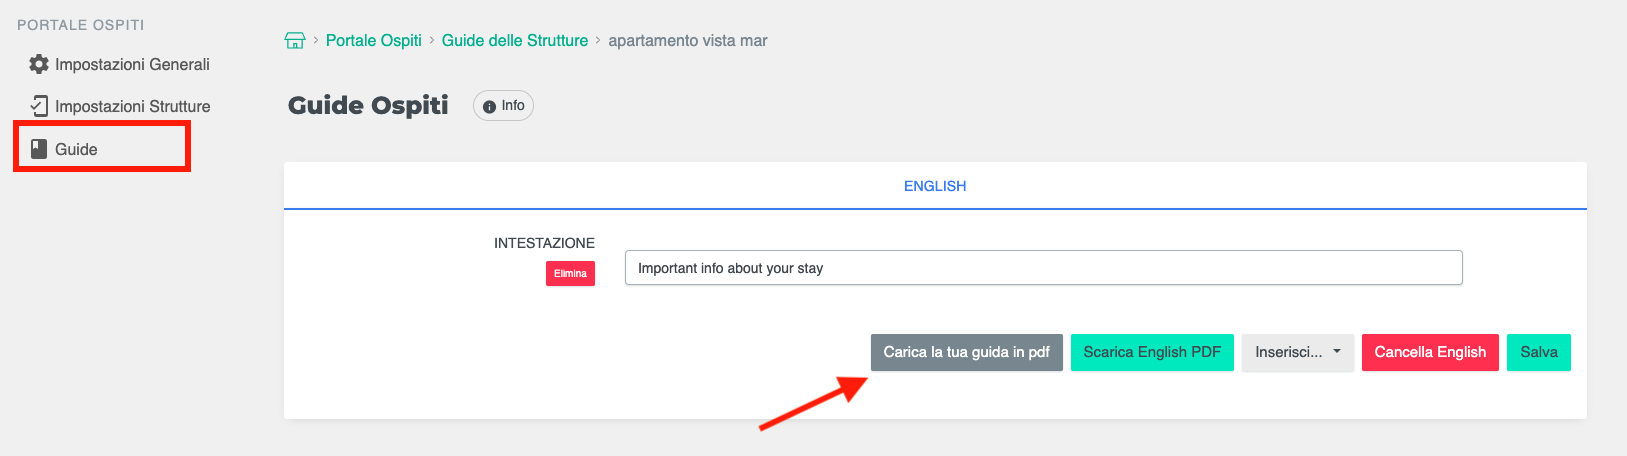Go to Portale Ospiti breadcrumb link
Image resolution: width=1627 pixels, height=456 pixels.
point(374,41)
